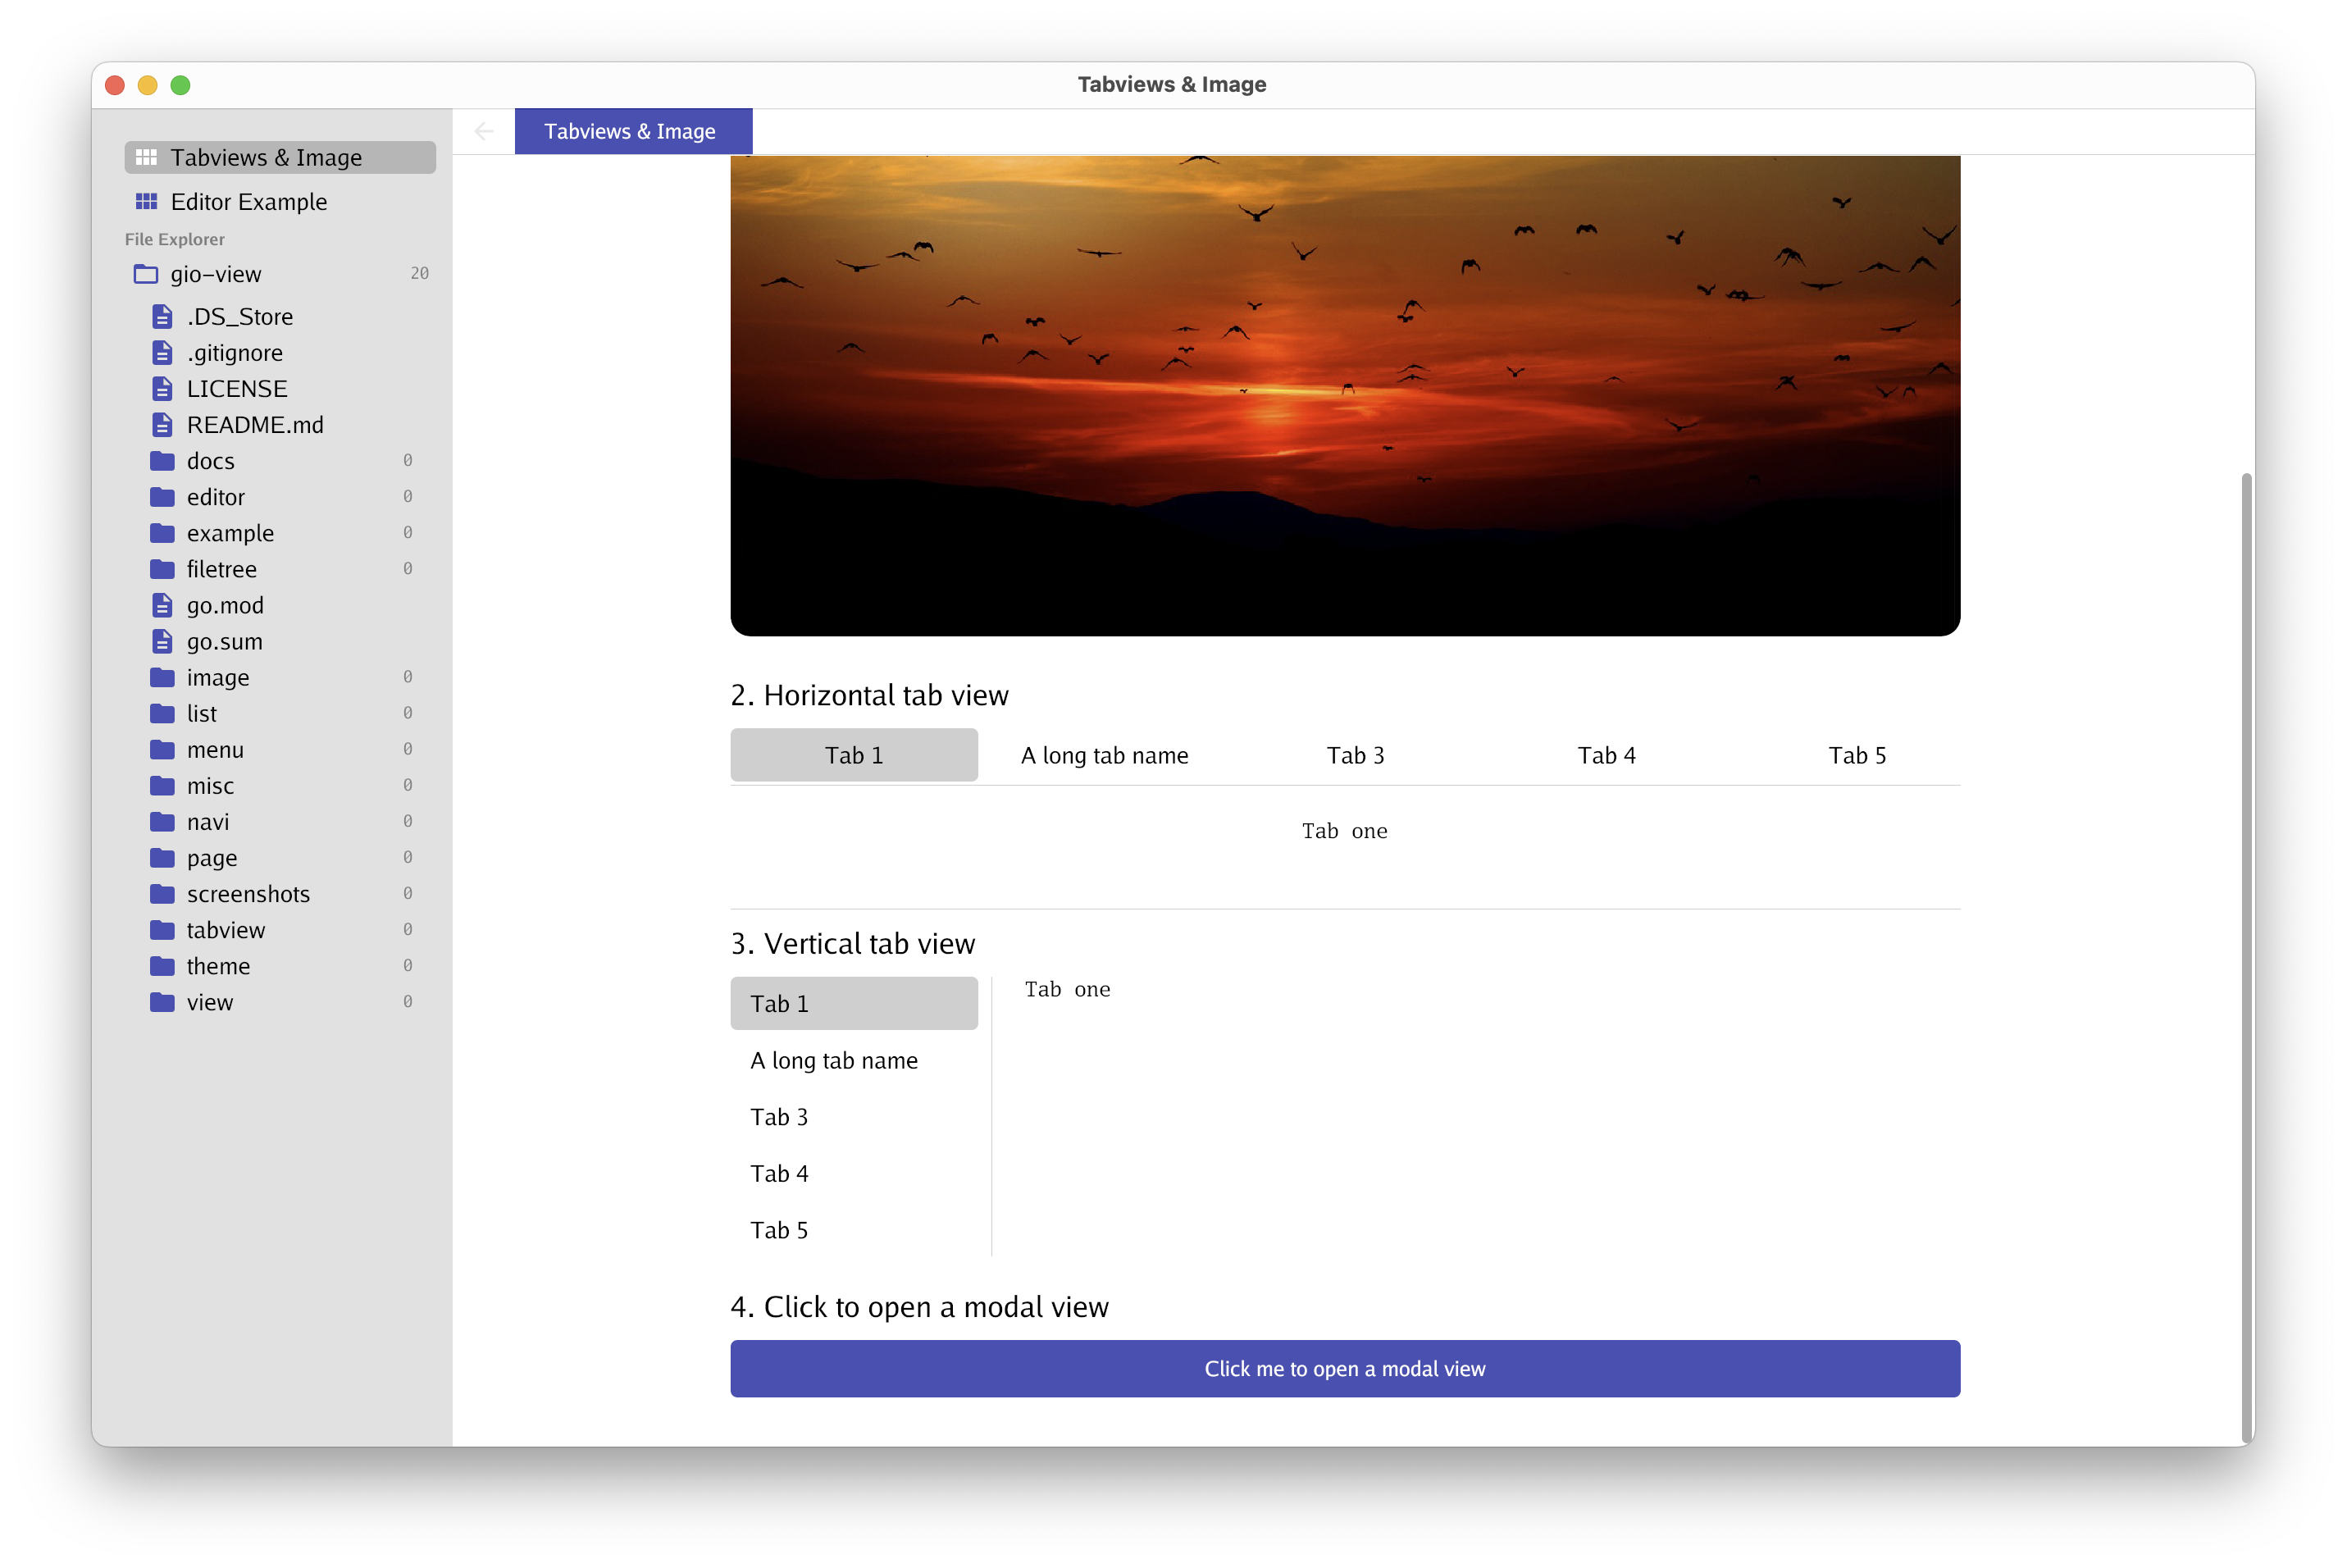Click the Editor Example grid icon
Image resolution: width=2347 pixels, height=1568 pixels.
click(x=146, y=202)
